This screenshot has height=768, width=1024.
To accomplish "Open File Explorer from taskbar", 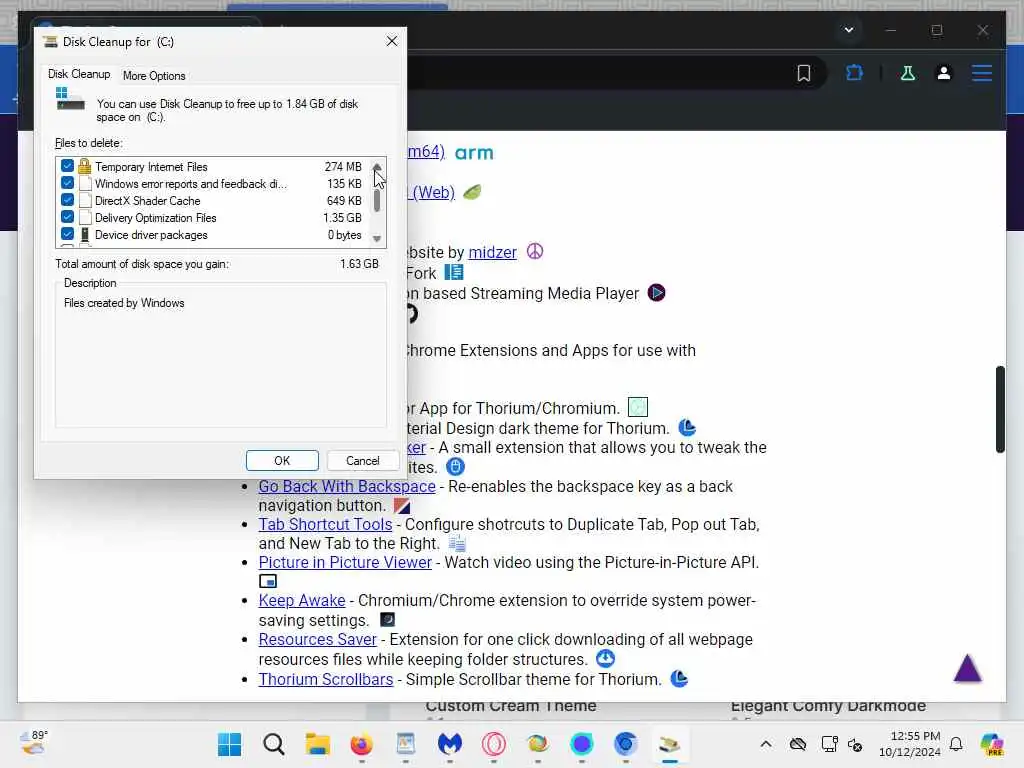I will (317, 744).
